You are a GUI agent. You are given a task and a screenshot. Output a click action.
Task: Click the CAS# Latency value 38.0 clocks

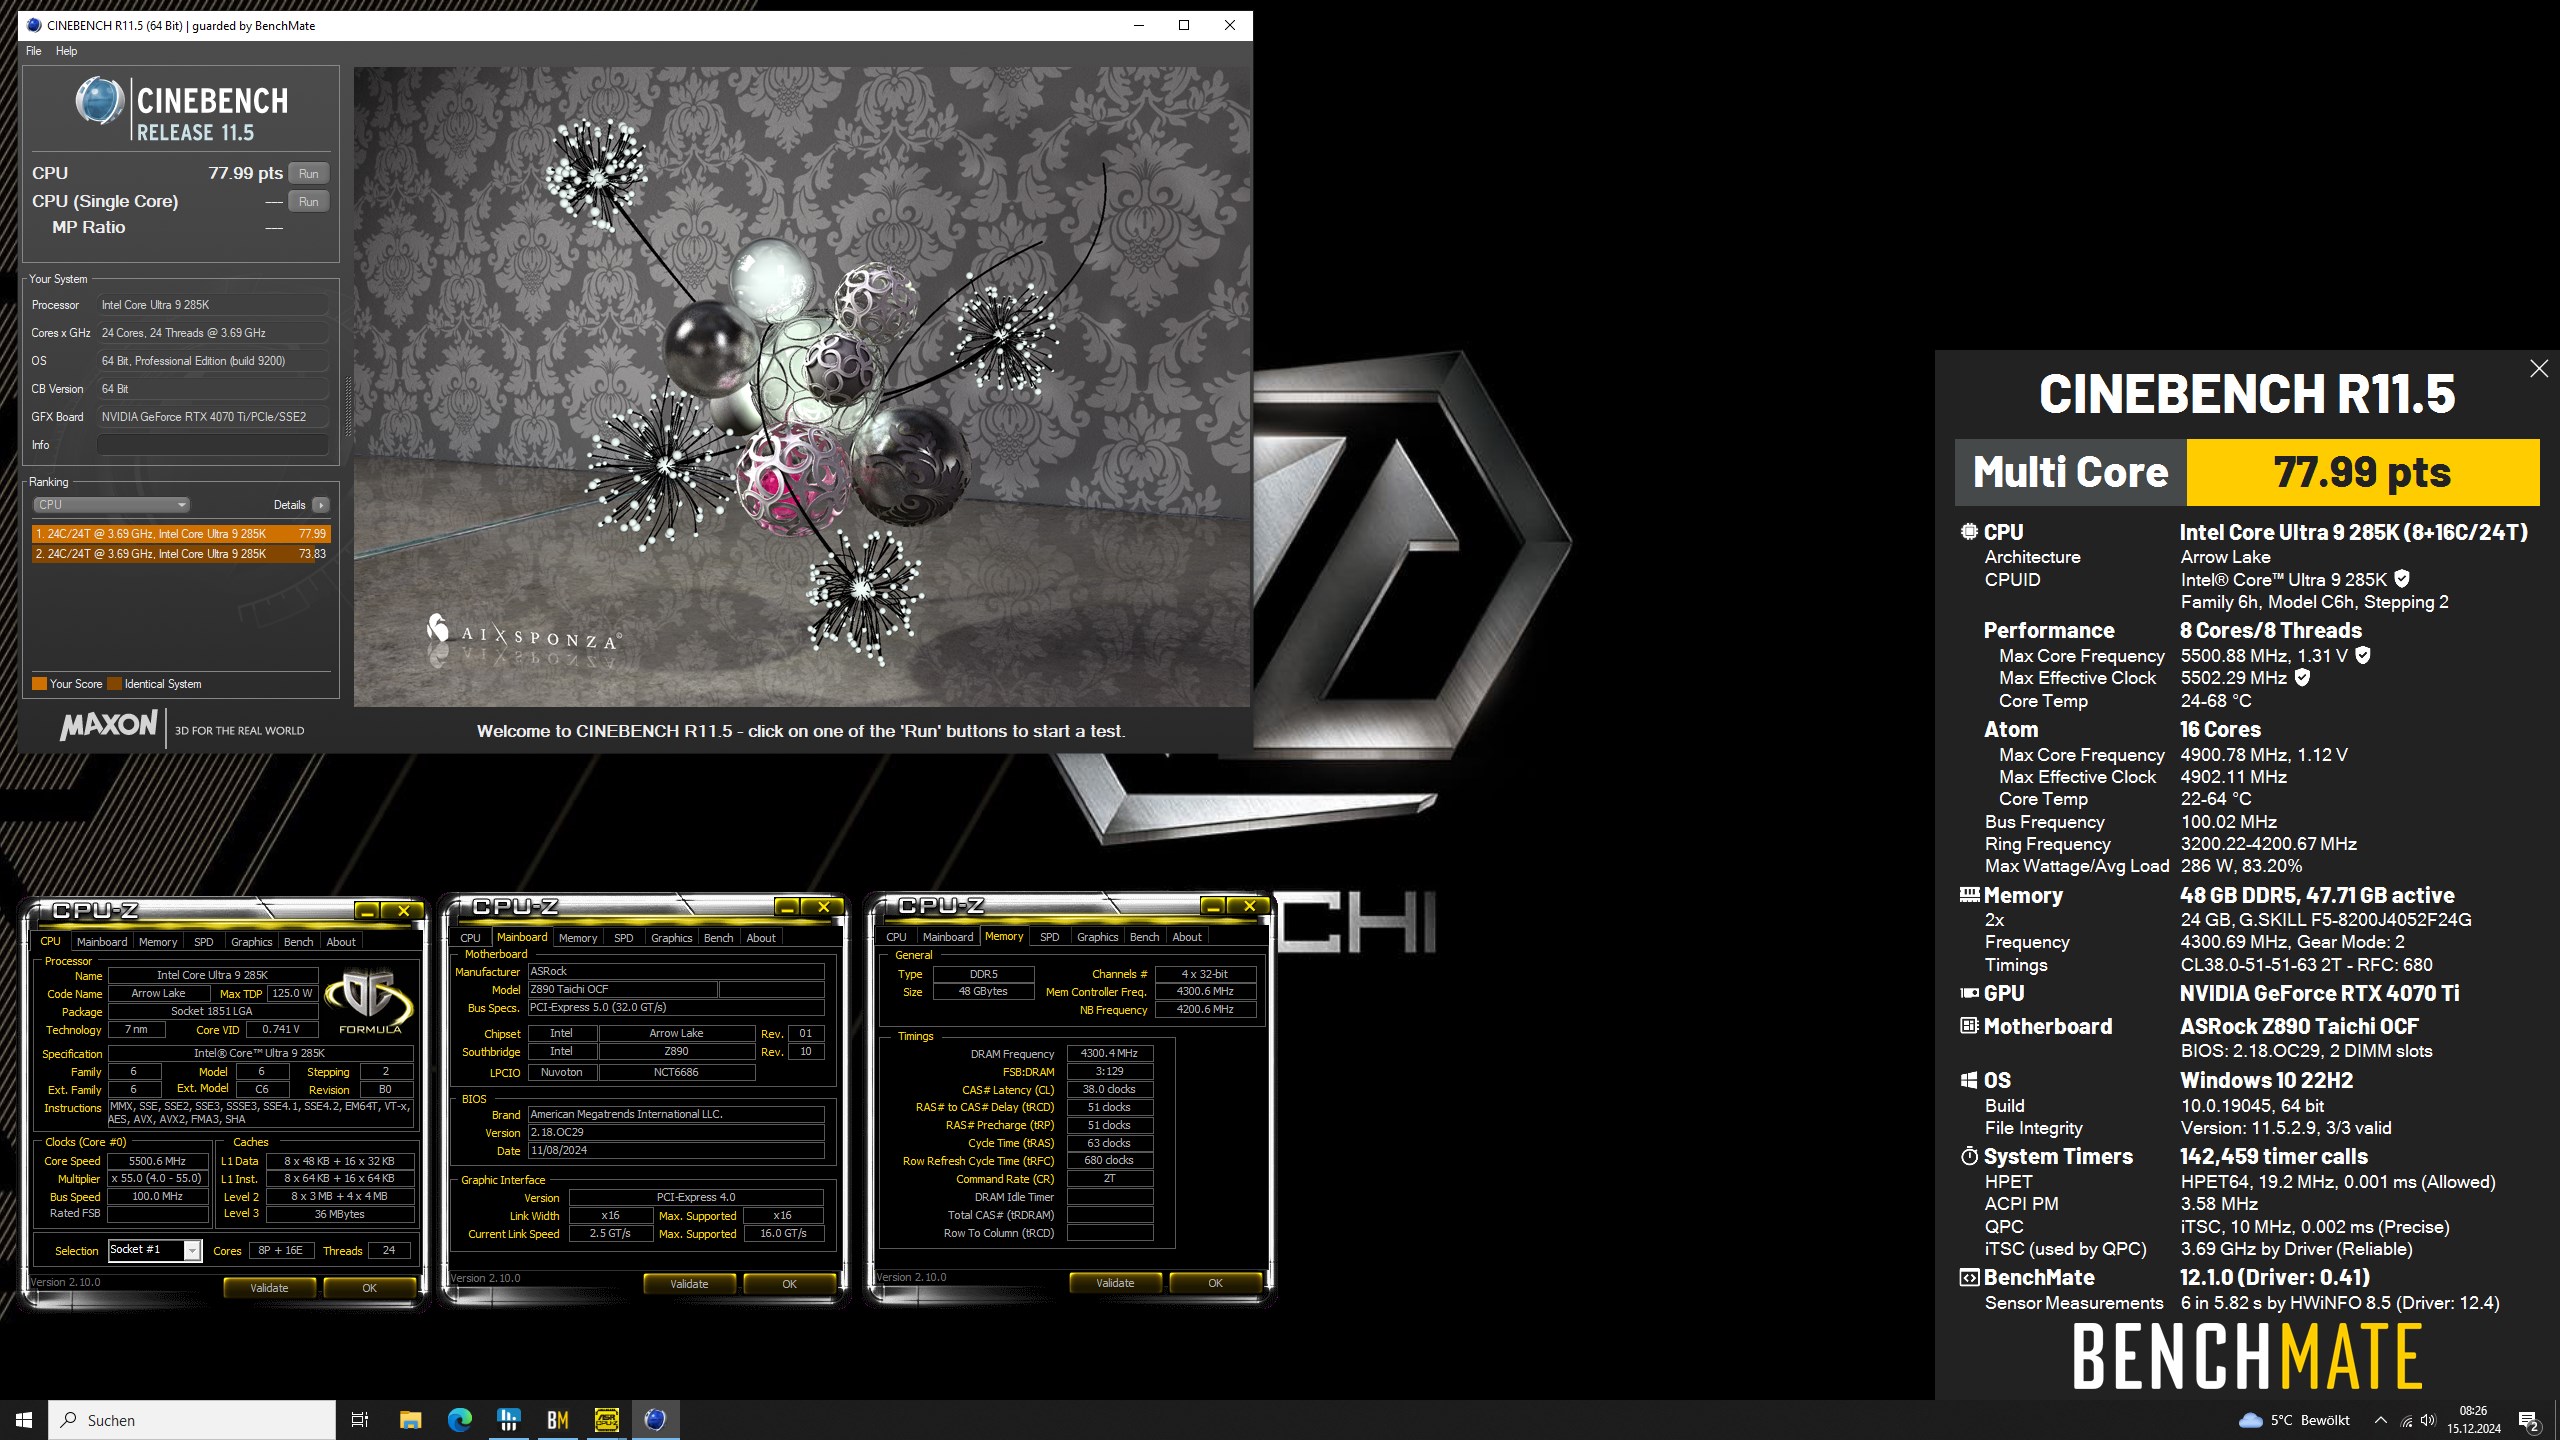coord(1109,1089)
